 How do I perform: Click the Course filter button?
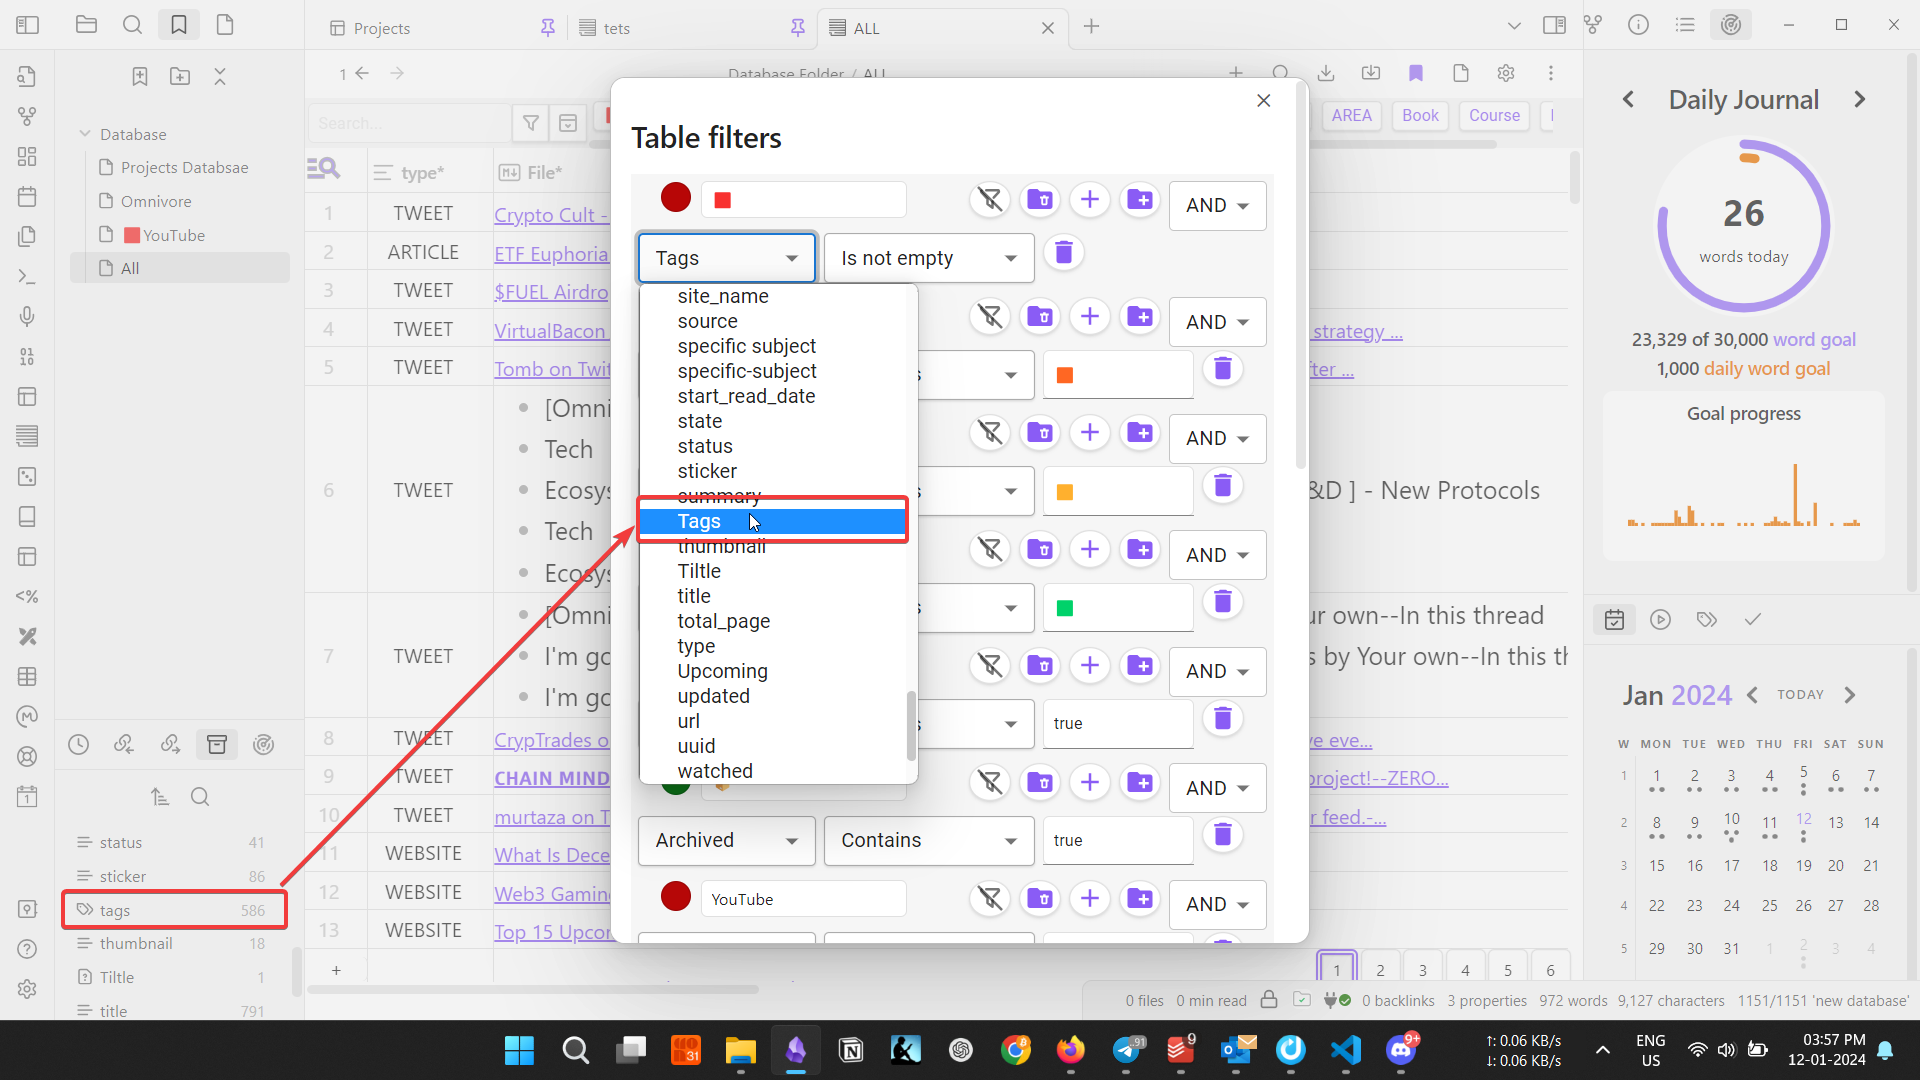[1494, 115]
